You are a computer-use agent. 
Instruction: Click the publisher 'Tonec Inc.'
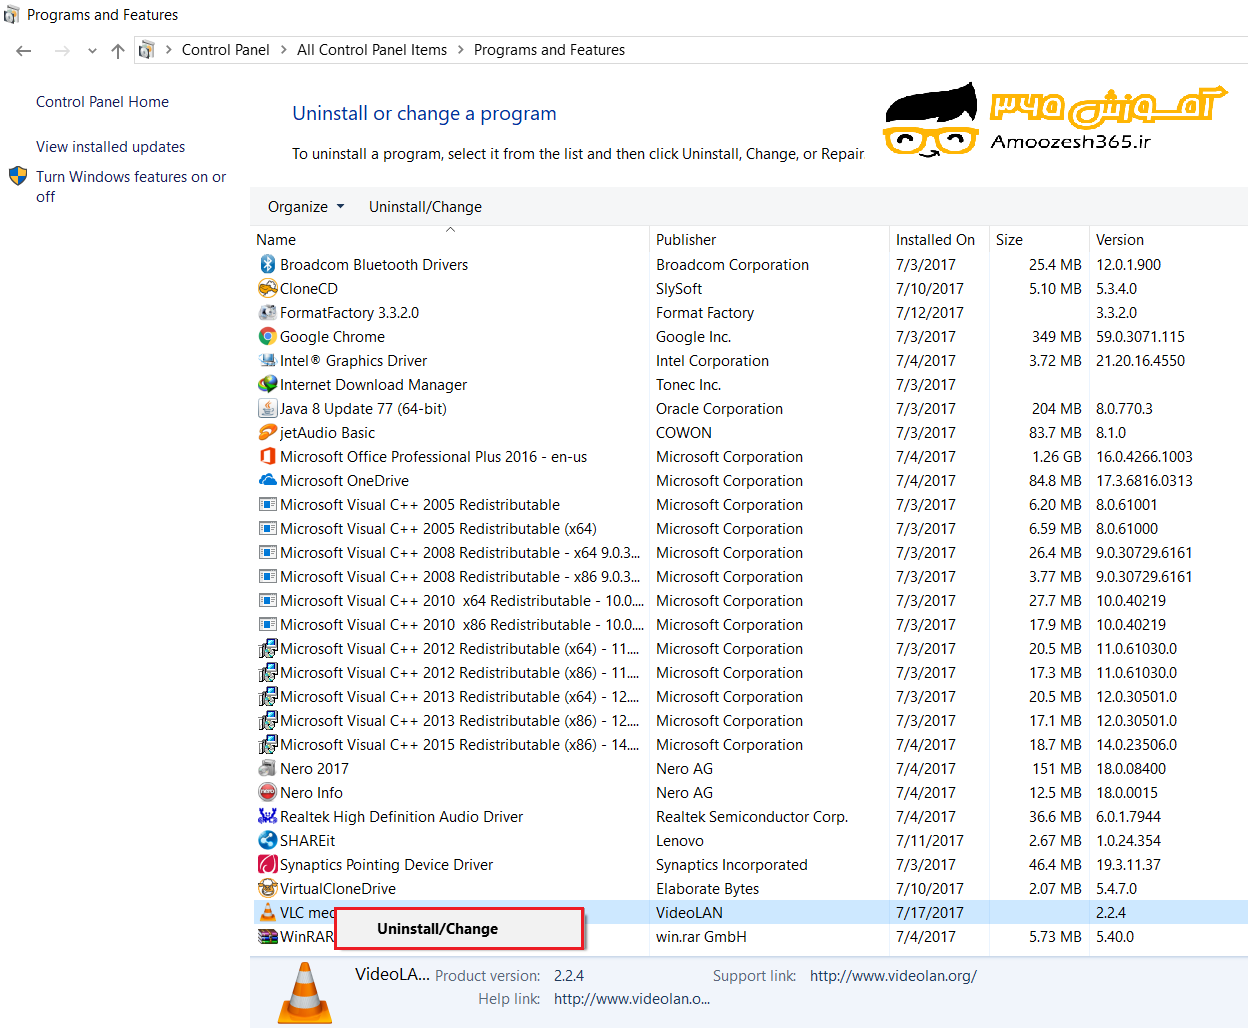tap(688, 385)
